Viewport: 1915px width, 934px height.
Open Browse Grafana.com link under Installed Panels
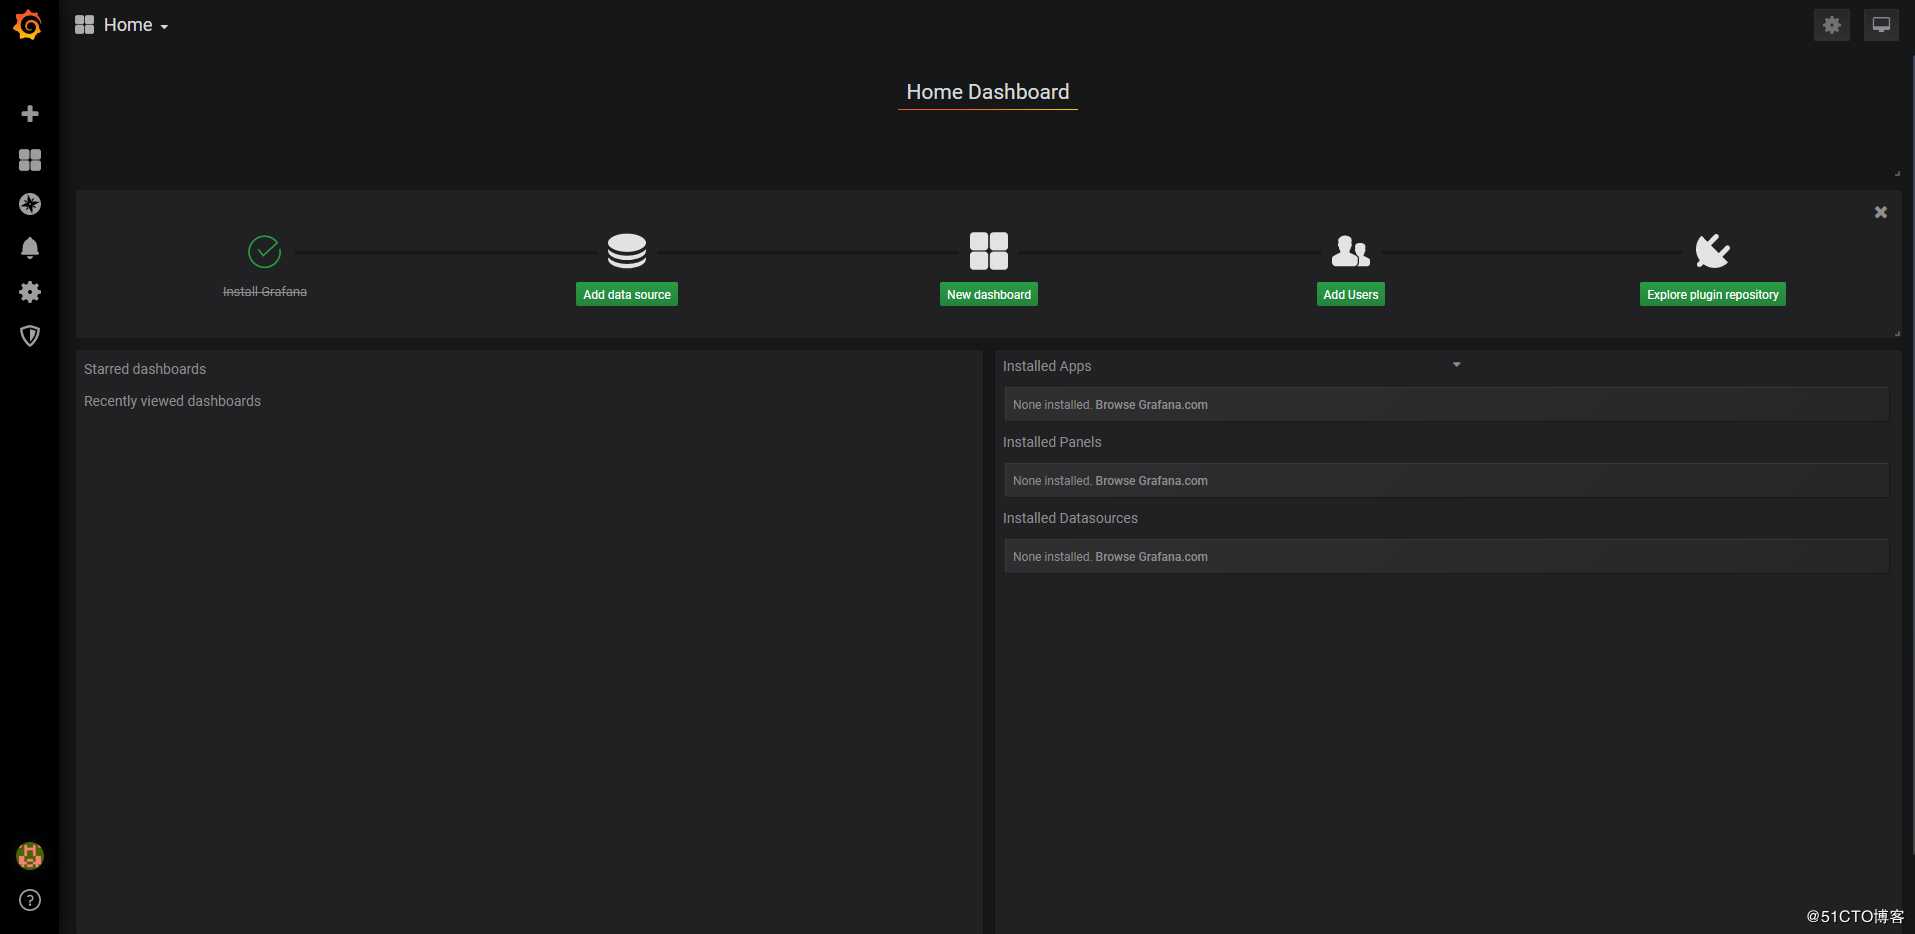tap(1151, 481)
